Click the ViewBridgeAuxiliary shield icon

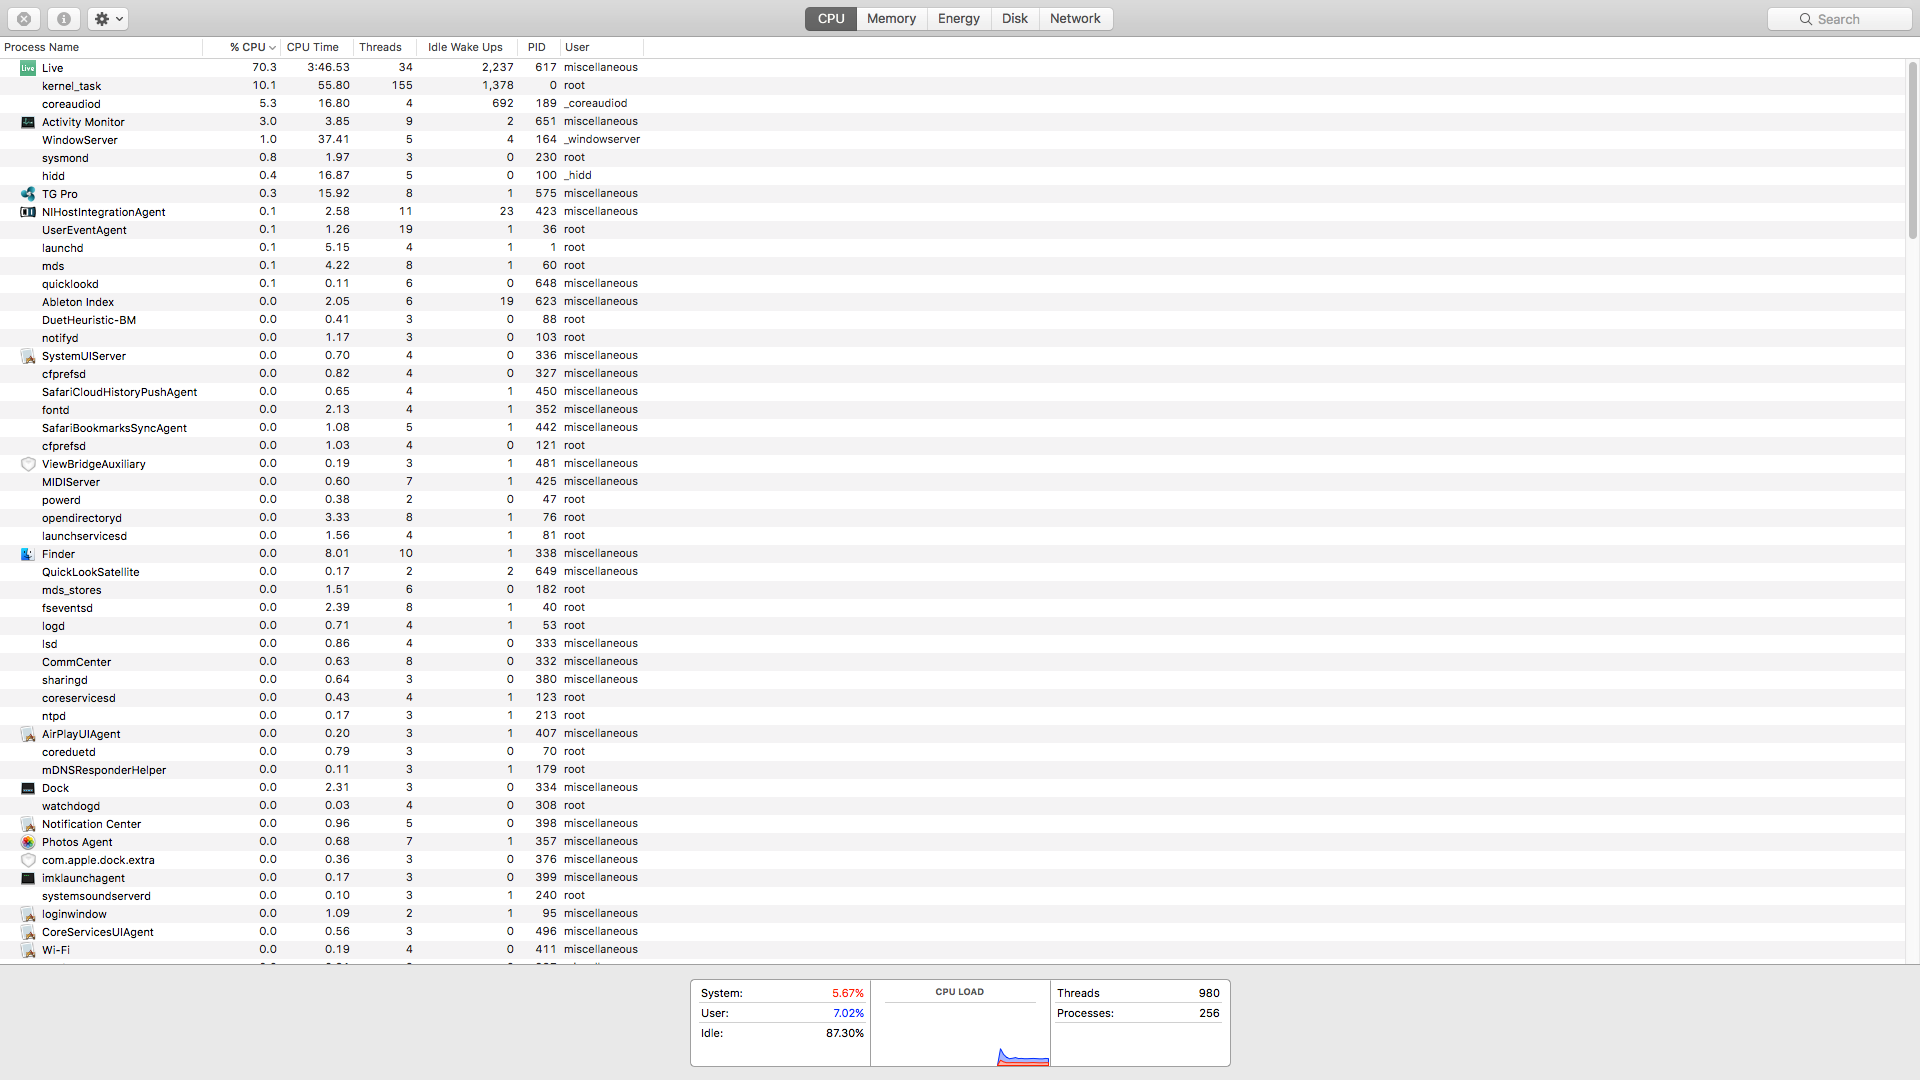(28, 464)
